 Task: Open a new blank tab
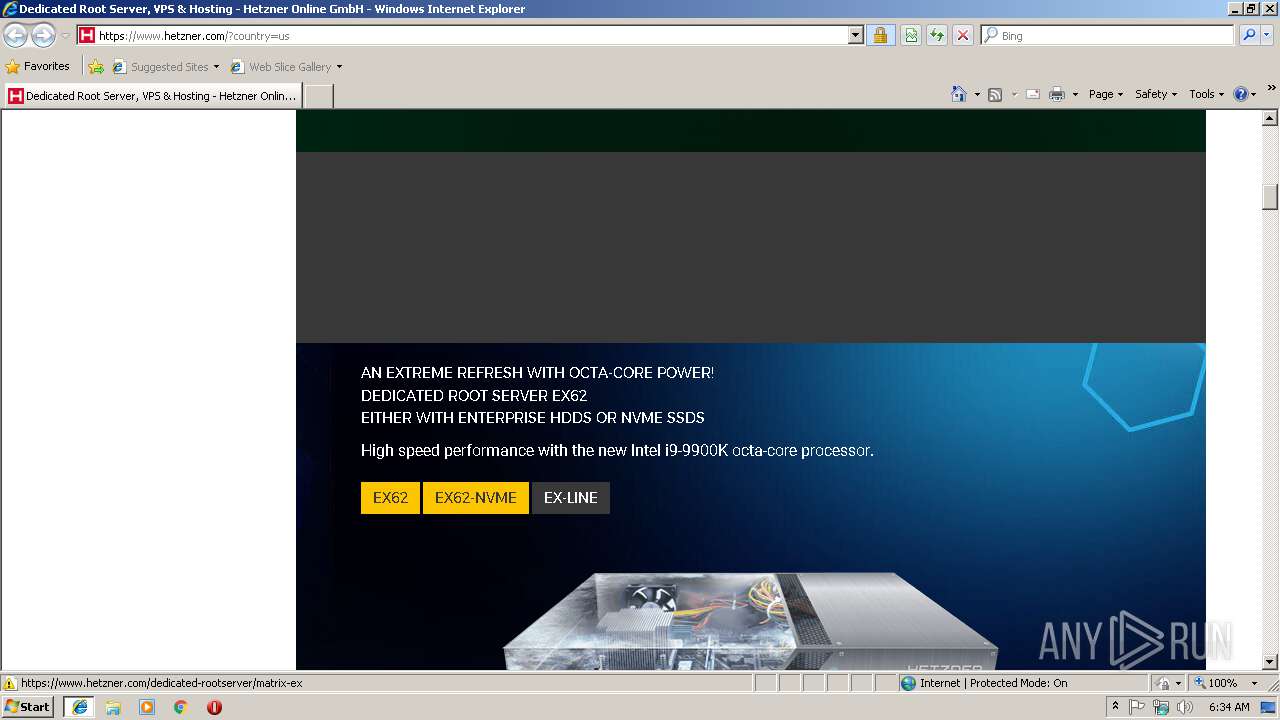click(x=318, y=96)
